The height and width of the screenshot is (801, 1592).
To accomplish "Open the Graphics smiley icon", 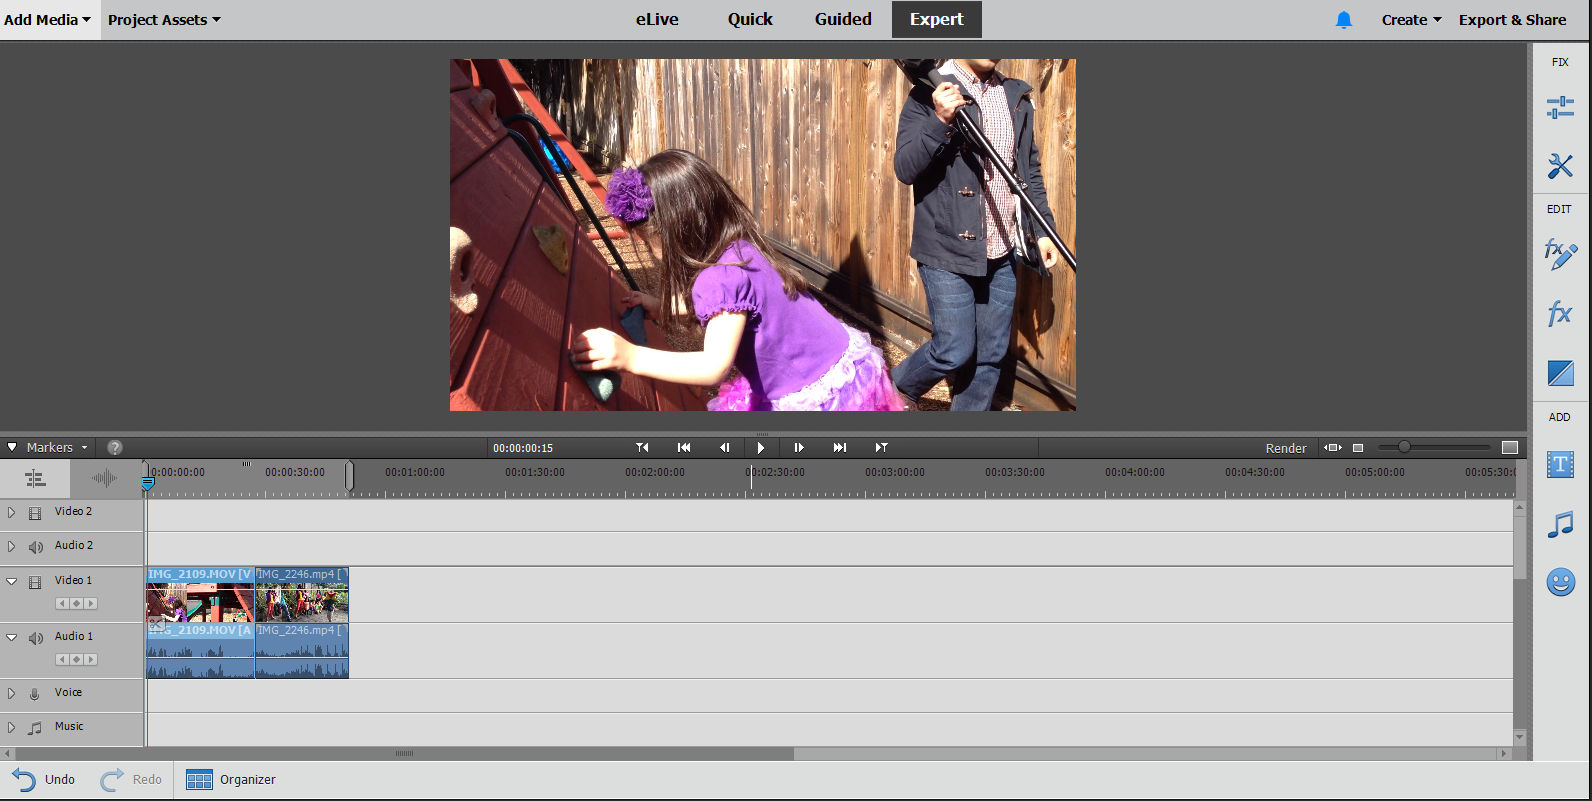I will (x=1560, y=582).
